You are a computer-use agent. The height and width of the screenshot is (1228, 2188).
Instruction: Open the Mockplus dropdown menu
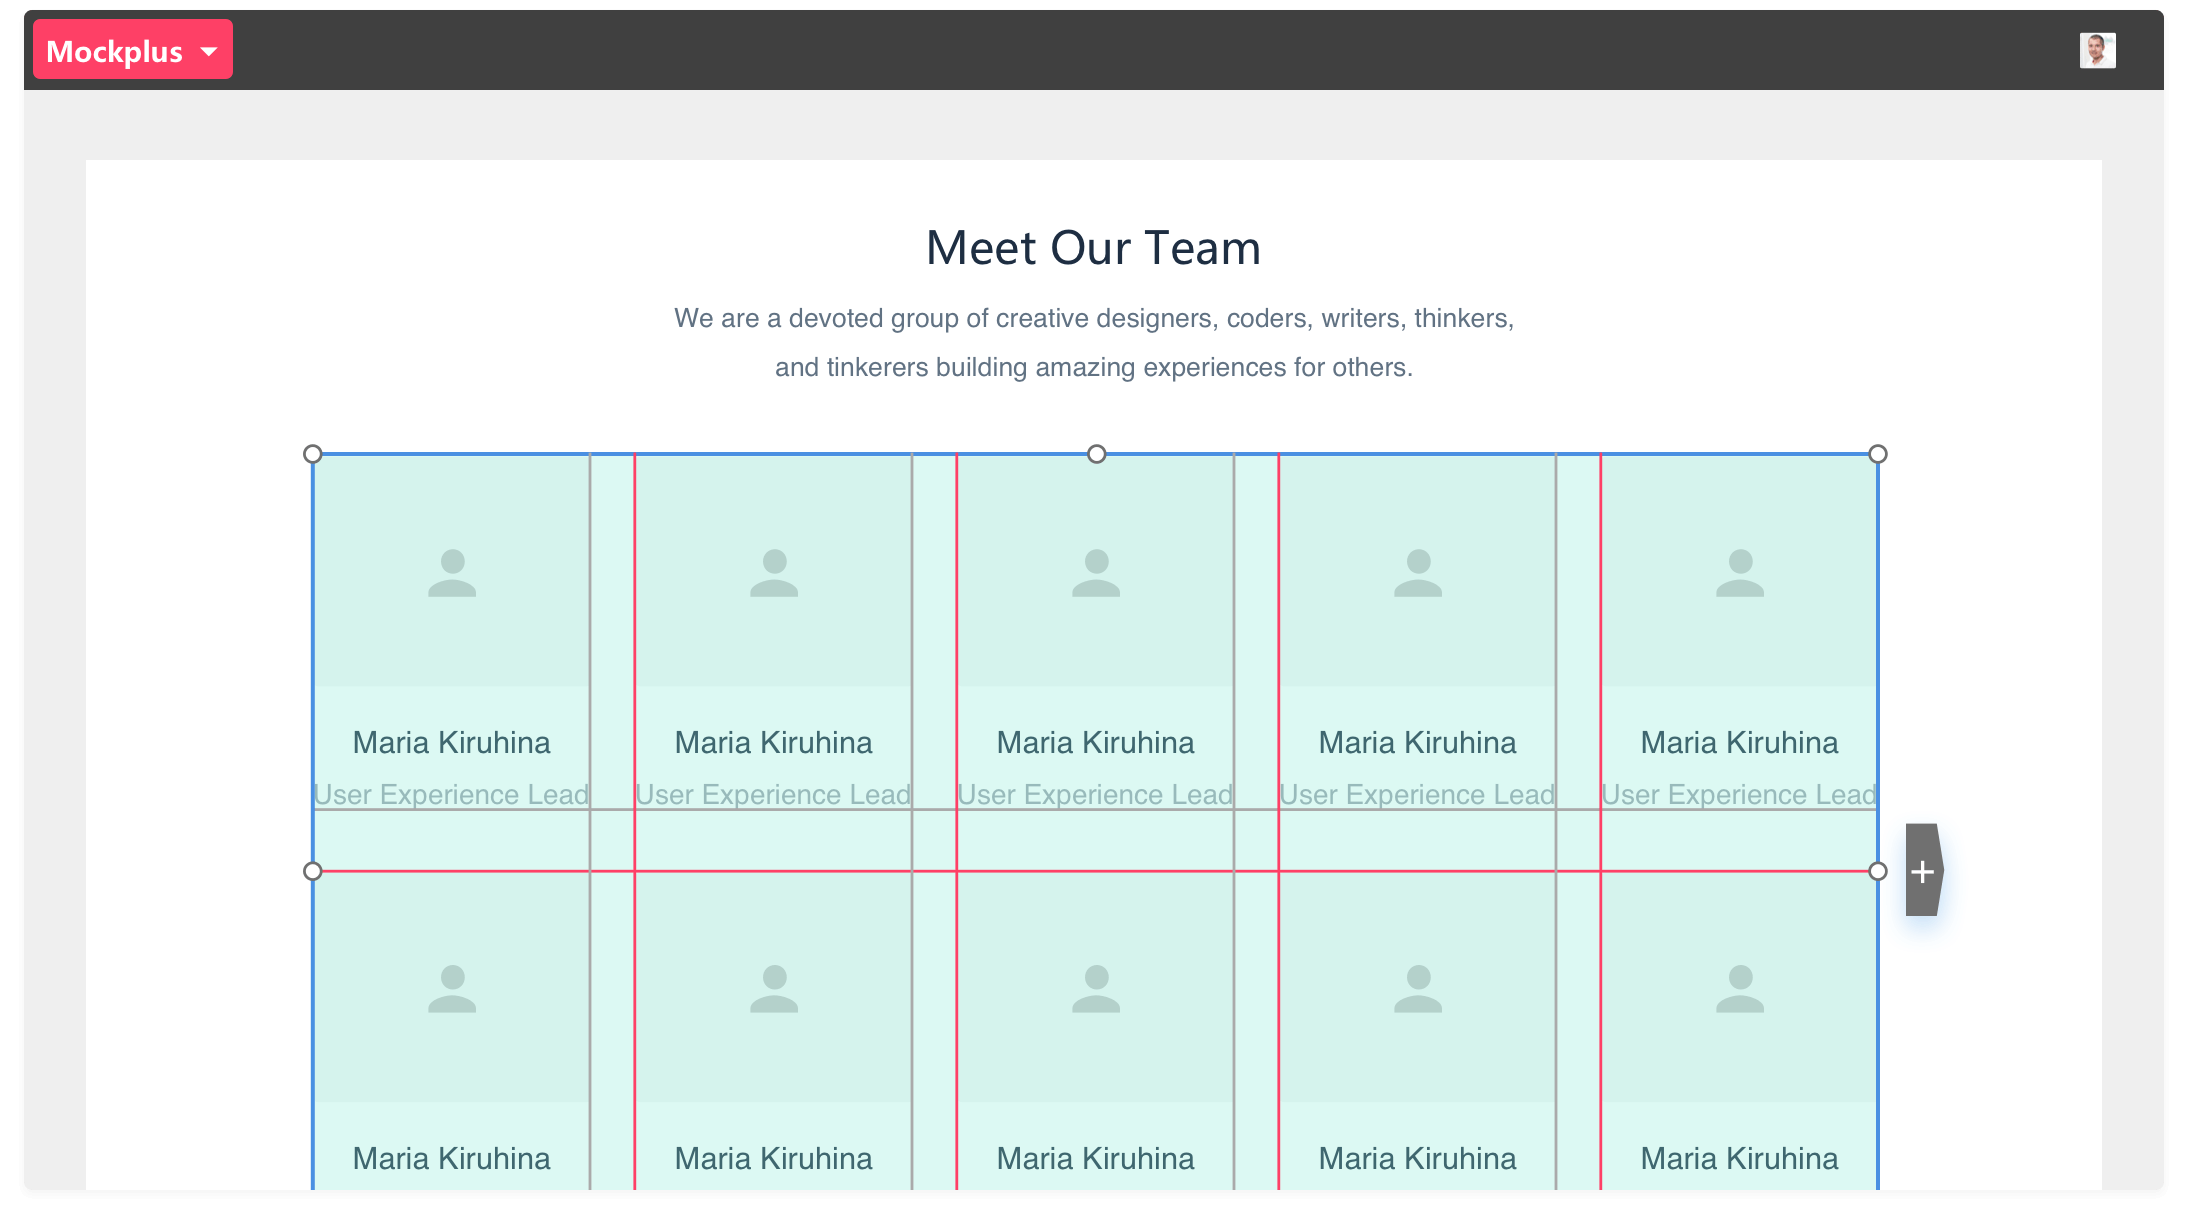coord(133,50)
